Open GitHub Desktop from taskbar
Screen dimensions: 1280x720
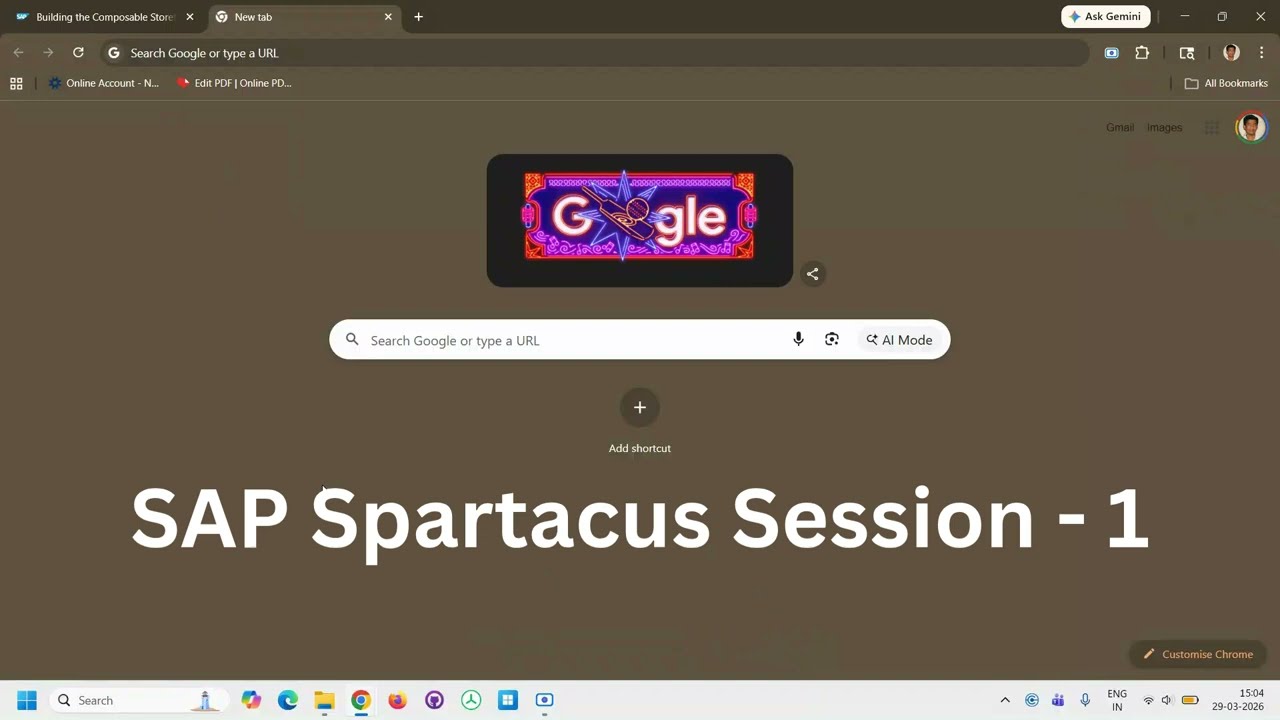coord(434,700)
